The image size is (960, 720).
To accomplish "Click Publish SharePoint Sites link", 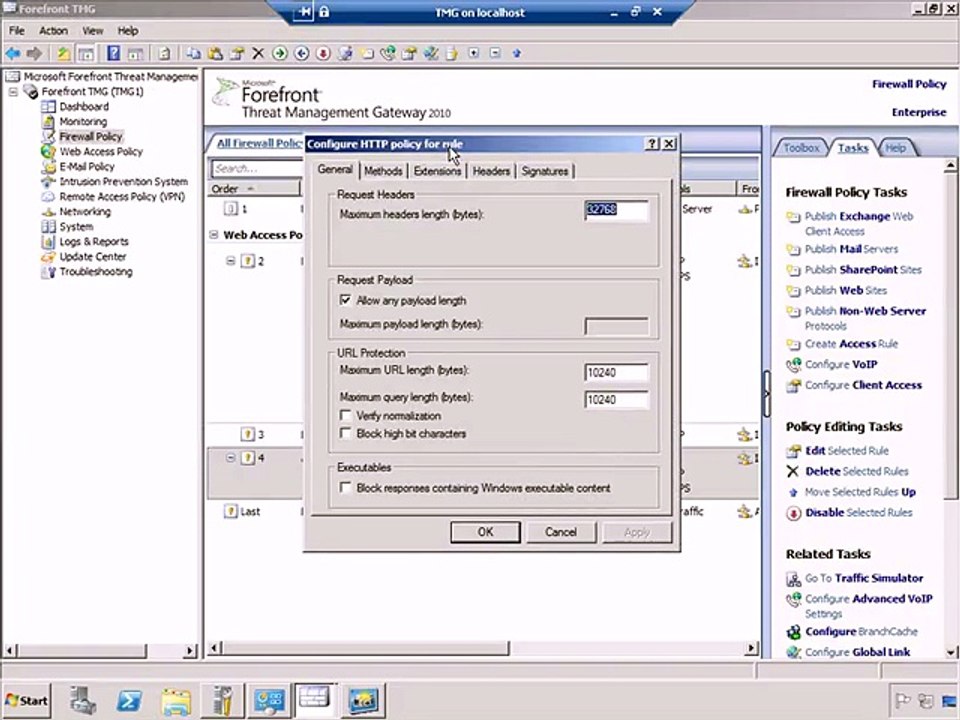I will click(863, 269).
